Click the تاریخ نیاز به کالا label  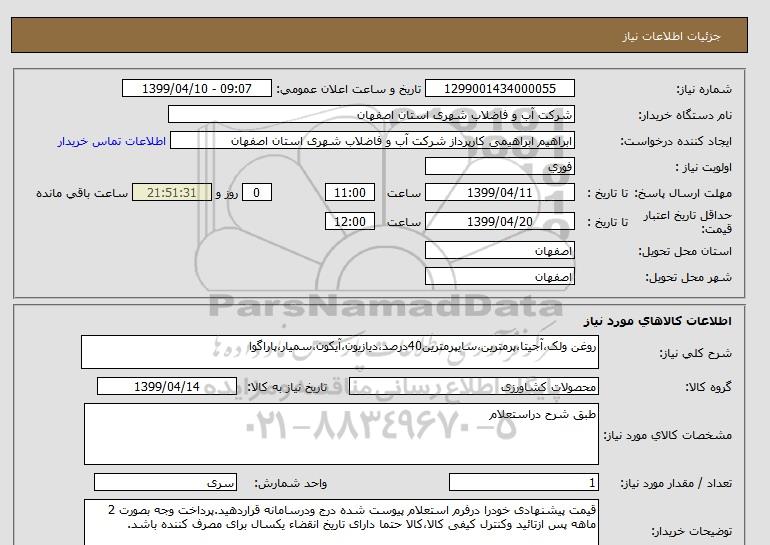[x=287, y=387]
